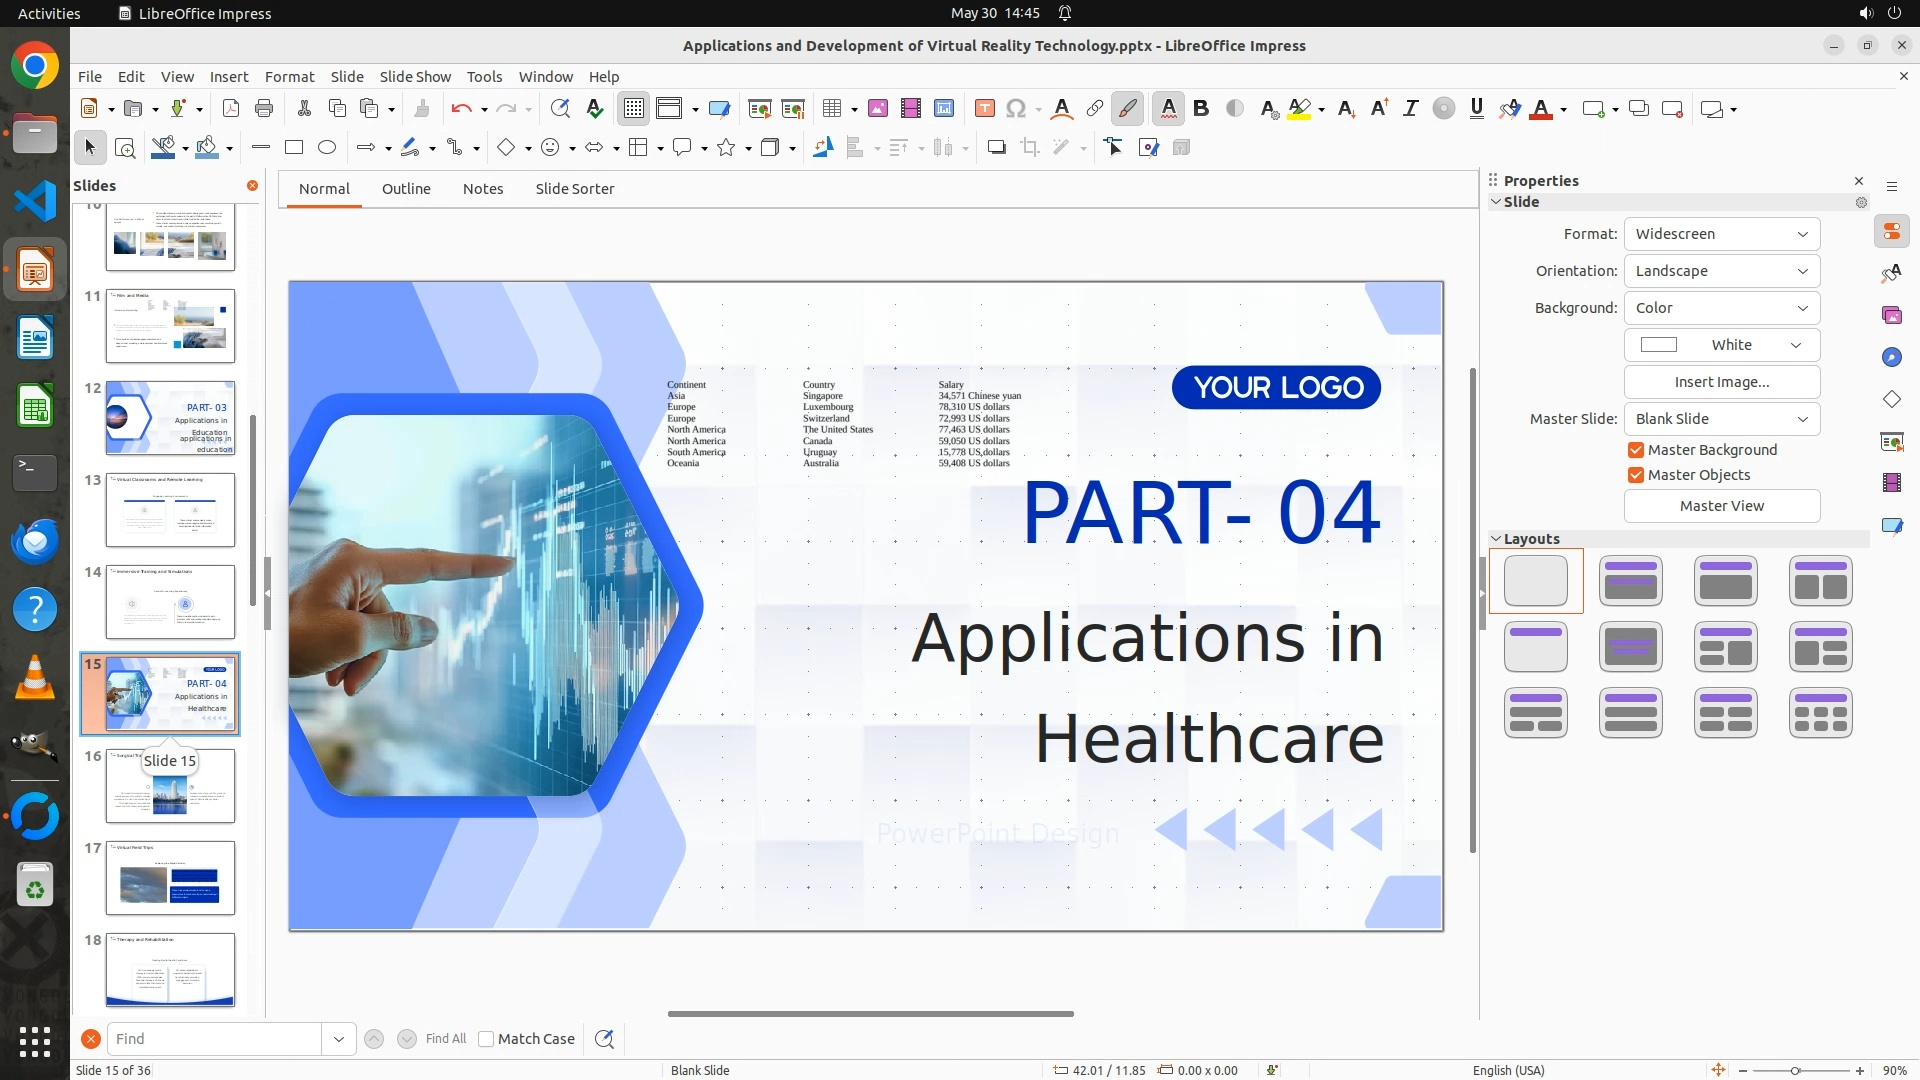
Task: Click the Insert Table icon
Action: pyautogui.click(x=831, y=109)
